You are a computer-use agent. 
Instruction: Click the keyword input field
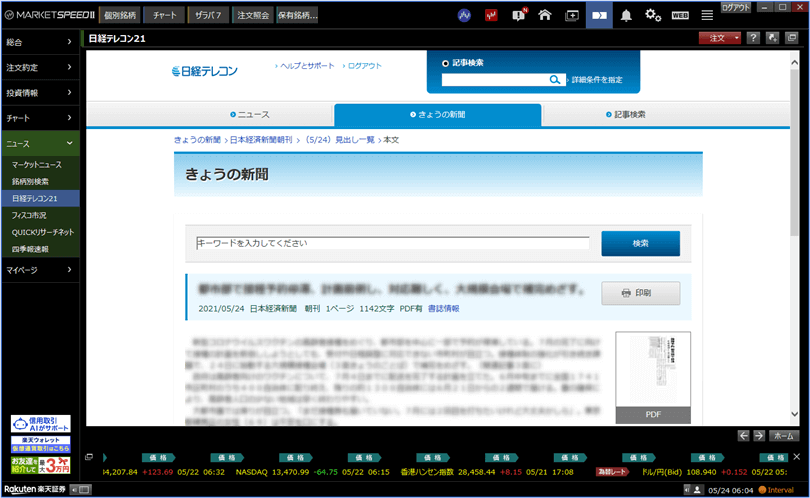tap(393, 243)
